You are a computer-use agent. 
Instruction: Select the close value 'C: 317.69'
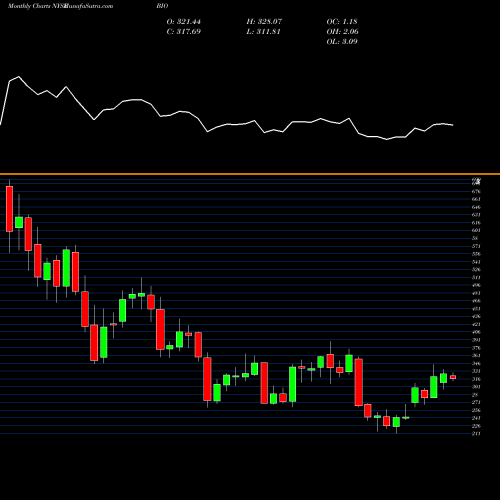[184, 32]
